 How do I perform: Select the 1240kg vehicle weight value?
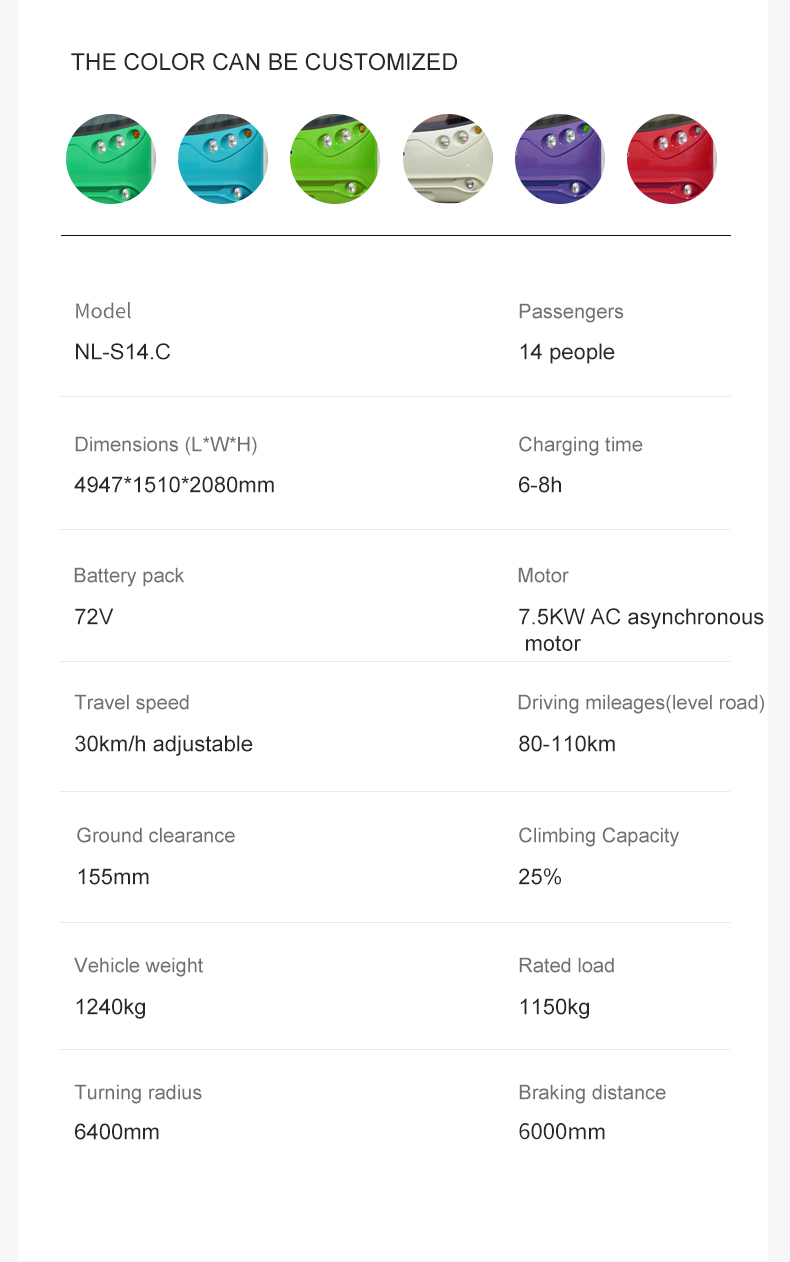pyautogui.click(x=110, y=1007)
